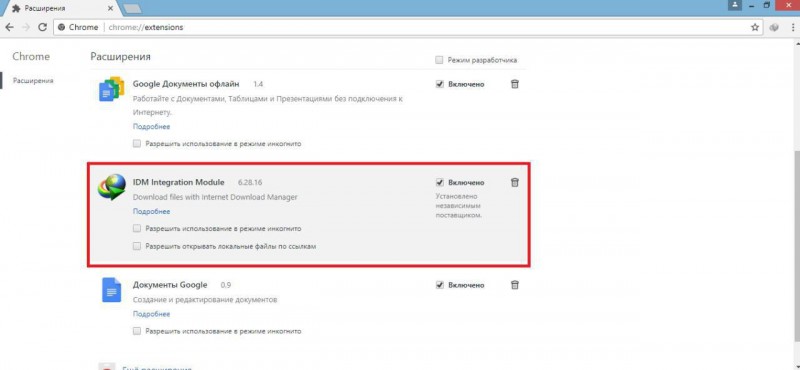
Task: Click the IDM extension icon in the toolbar
Action: click(x=774, y=28)
